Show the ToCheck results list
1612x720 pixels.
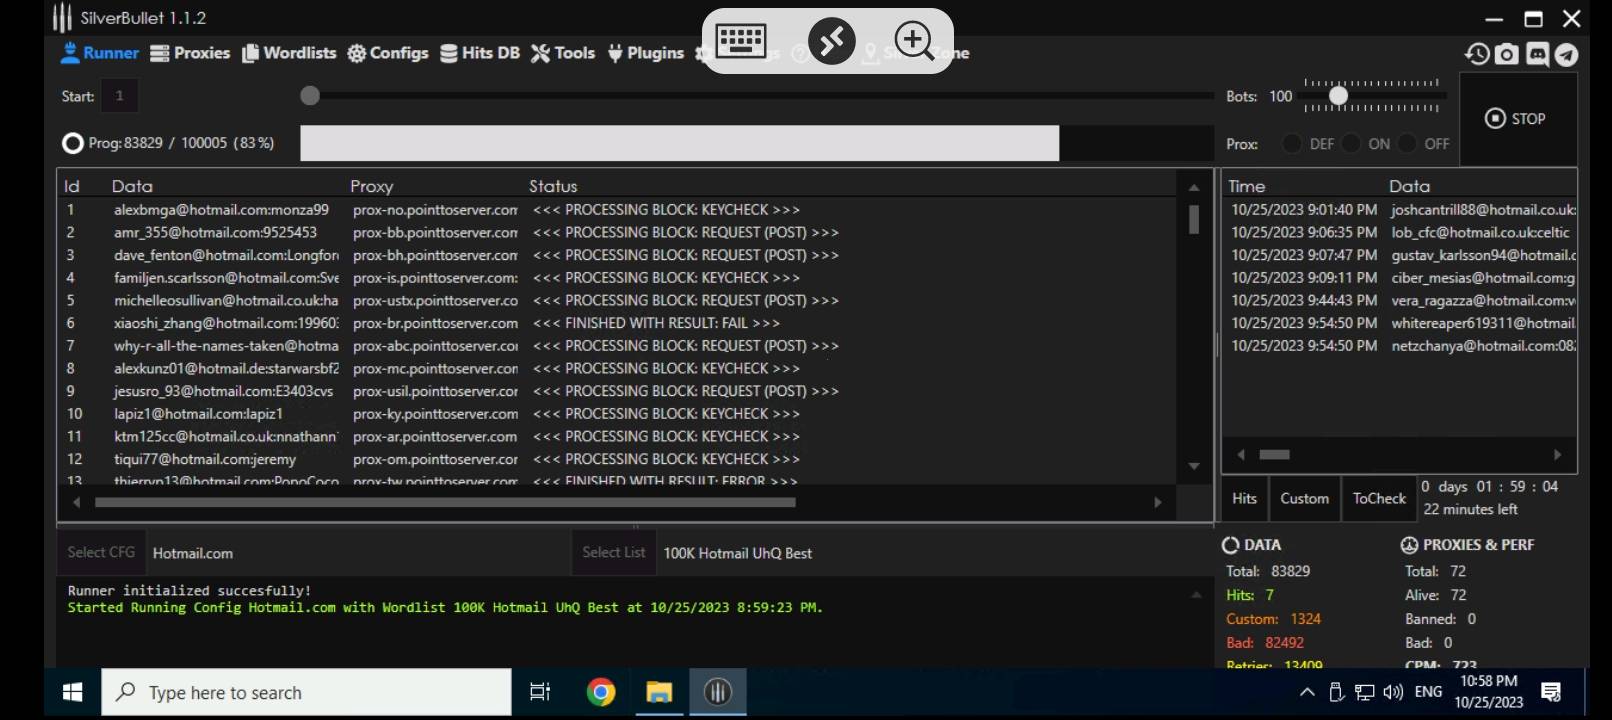point(1379,498)
